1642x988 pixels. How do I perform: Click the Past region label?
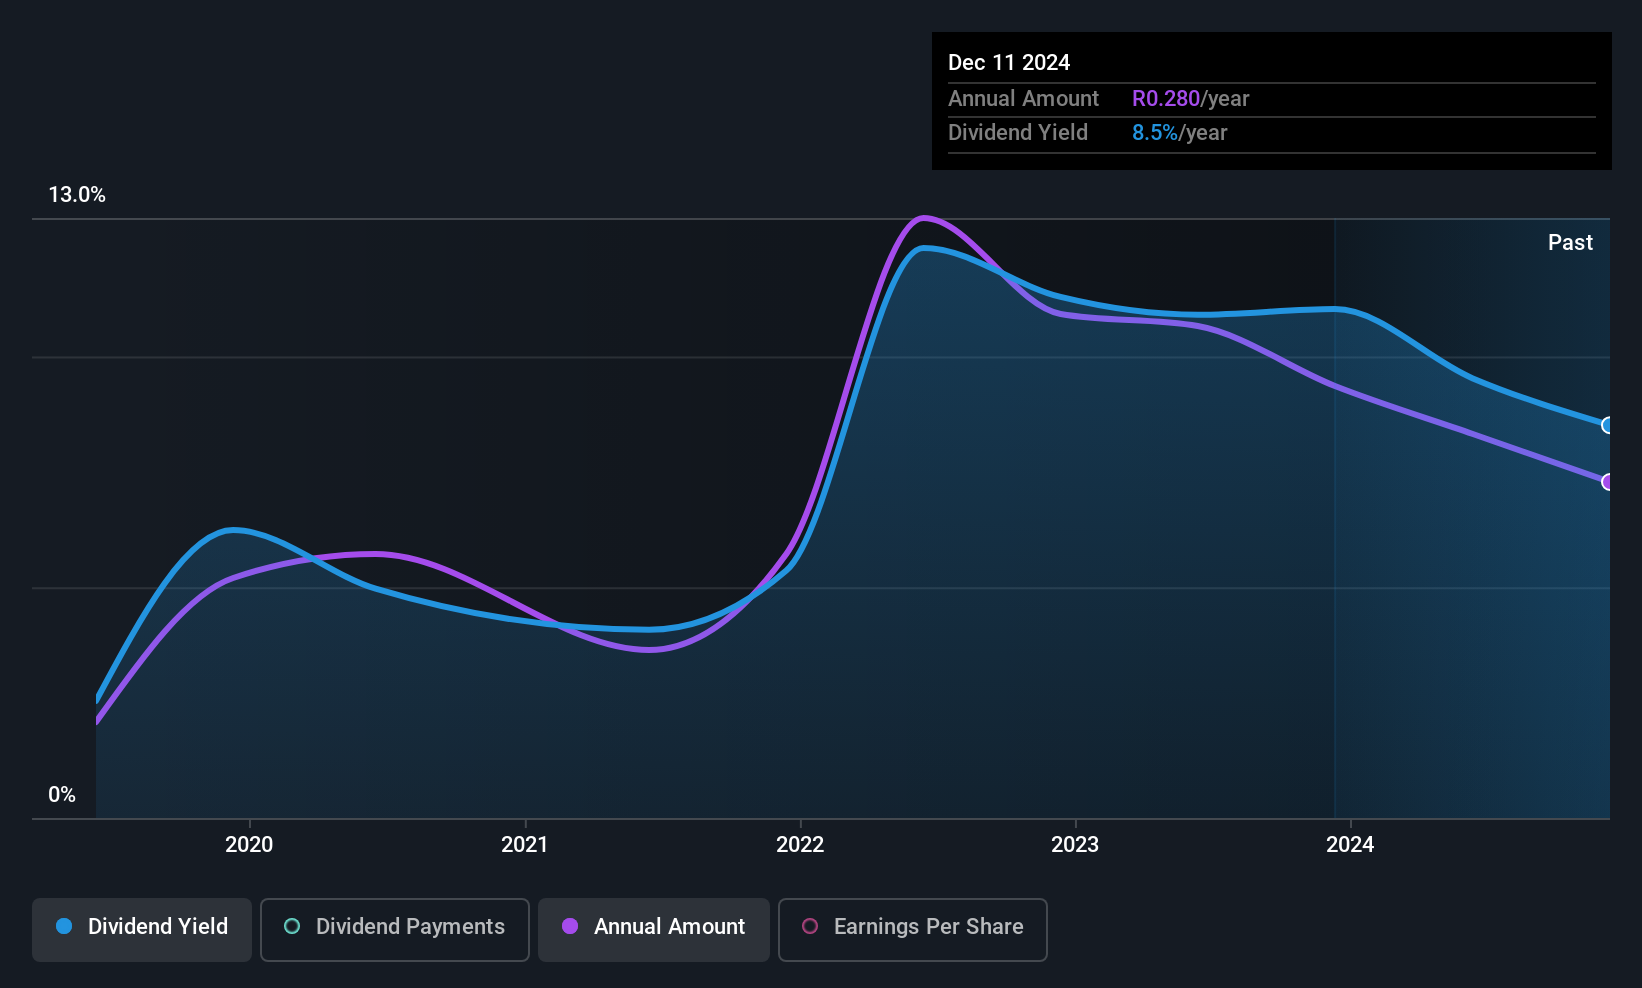click(1570, 243)
